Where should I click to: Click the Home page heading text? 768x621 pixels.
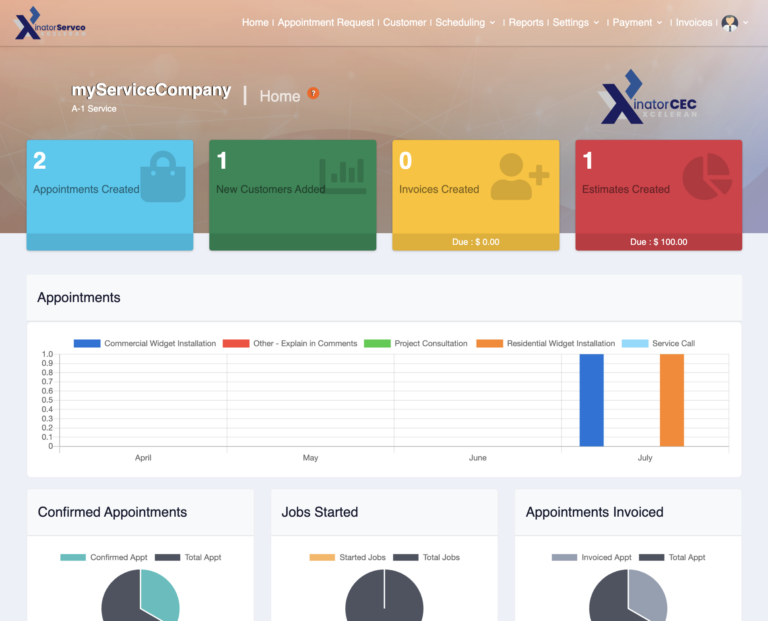tap(280, 96)
